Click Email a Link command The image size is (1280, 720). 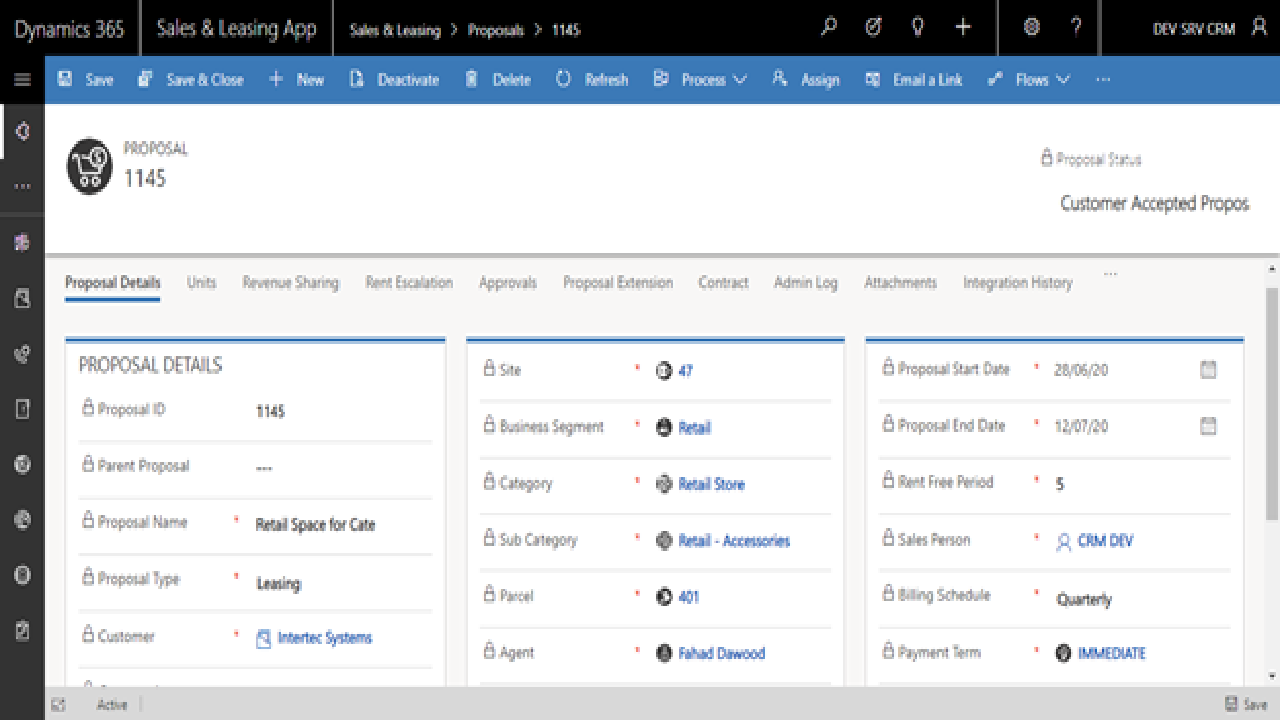(x=913, y=80)
